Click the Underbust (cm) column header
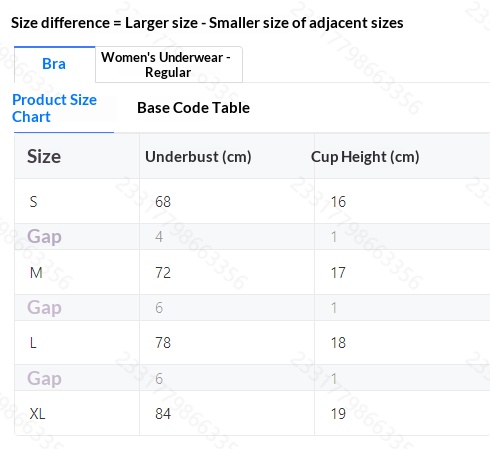Screen dimensions: 490x449 pos(198,157)
